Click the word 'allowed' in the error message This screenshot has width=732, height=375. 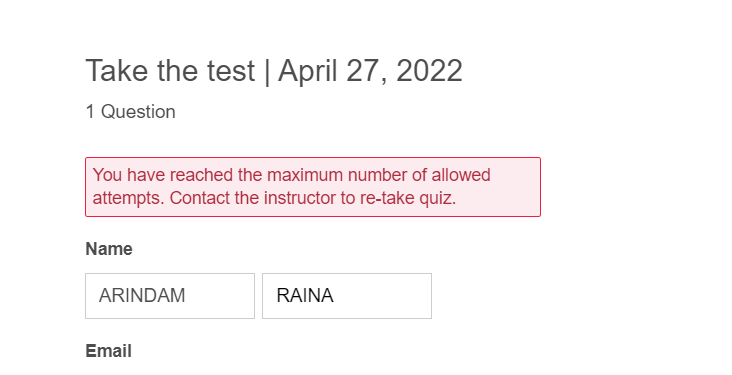coord(461,175)
